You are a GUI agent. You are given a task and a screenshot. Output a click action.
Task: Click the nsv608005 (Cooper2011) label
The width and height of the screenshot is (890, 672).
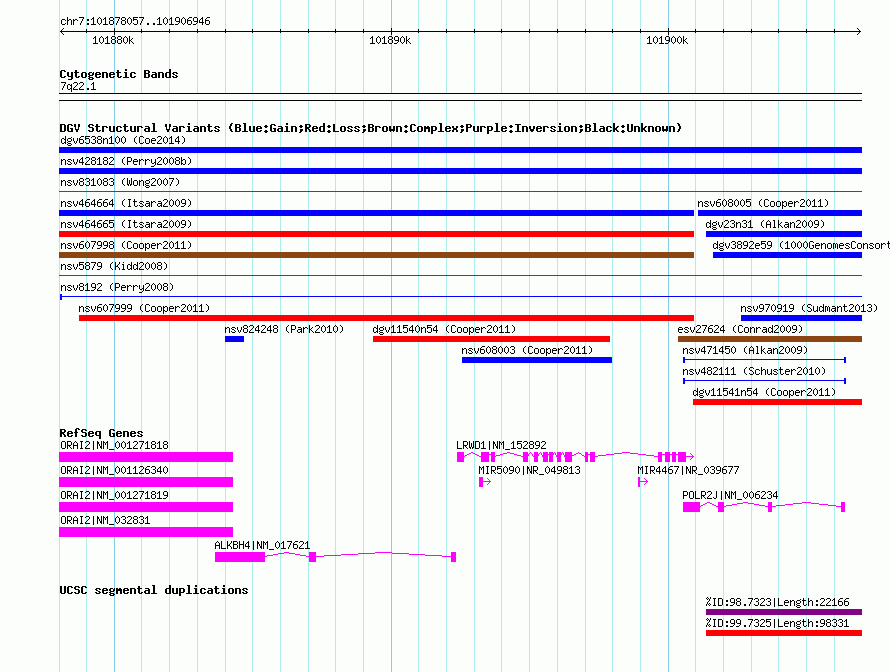pos(763,203)
